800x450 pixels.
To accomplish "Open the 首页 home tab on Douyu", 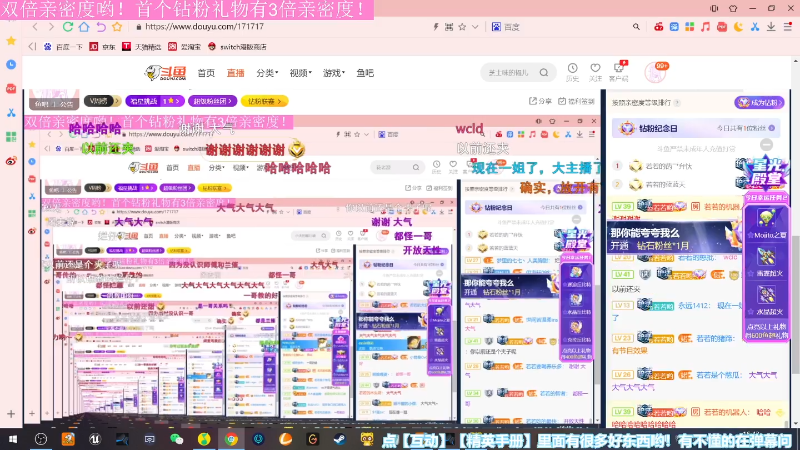I will tap(206, 73).
